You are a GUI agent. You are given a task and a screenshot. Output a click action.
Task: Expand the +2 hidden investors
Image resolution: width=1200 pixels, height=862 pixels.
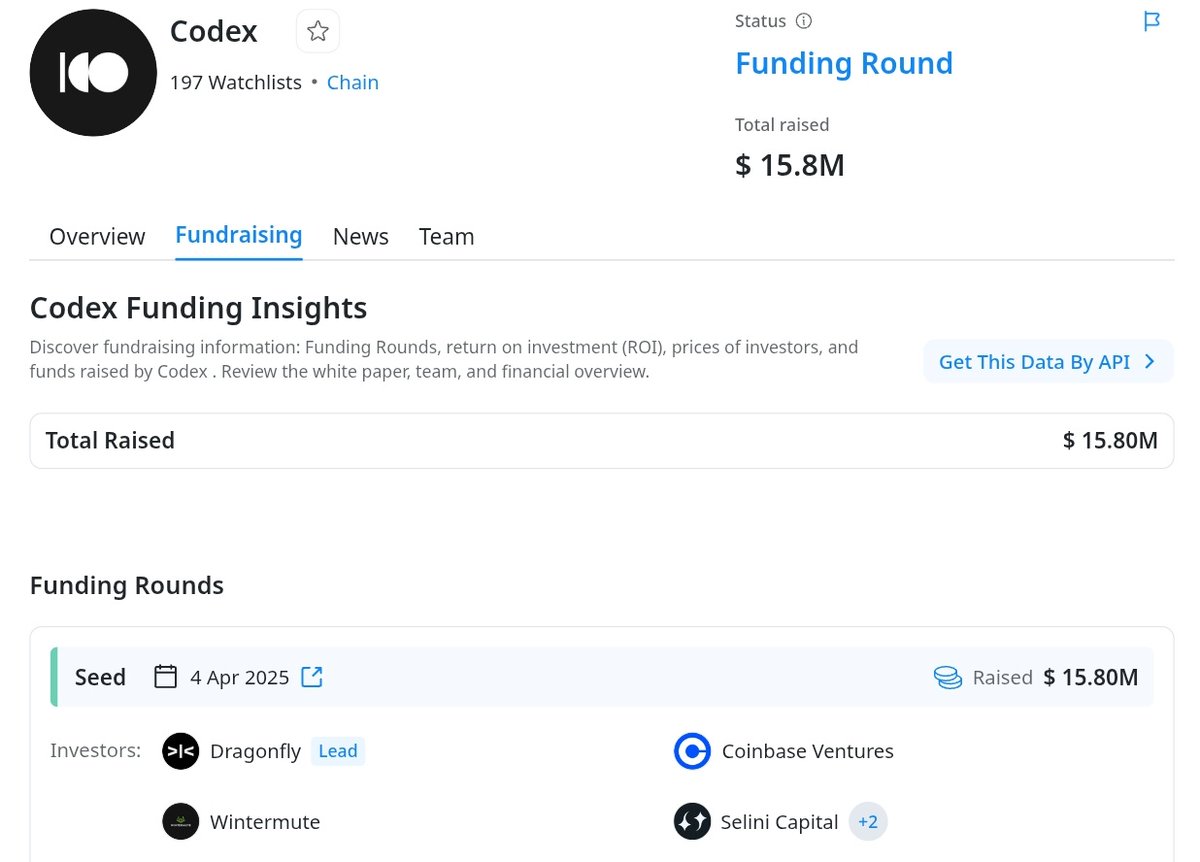pos(868,821)
